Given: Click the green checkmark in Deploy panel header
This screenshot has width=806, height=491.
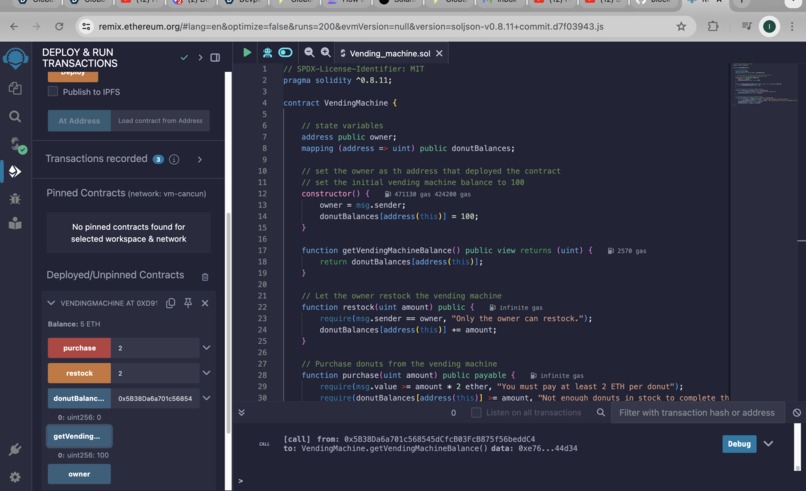Looking at the screenshot, I should point(184,58).
